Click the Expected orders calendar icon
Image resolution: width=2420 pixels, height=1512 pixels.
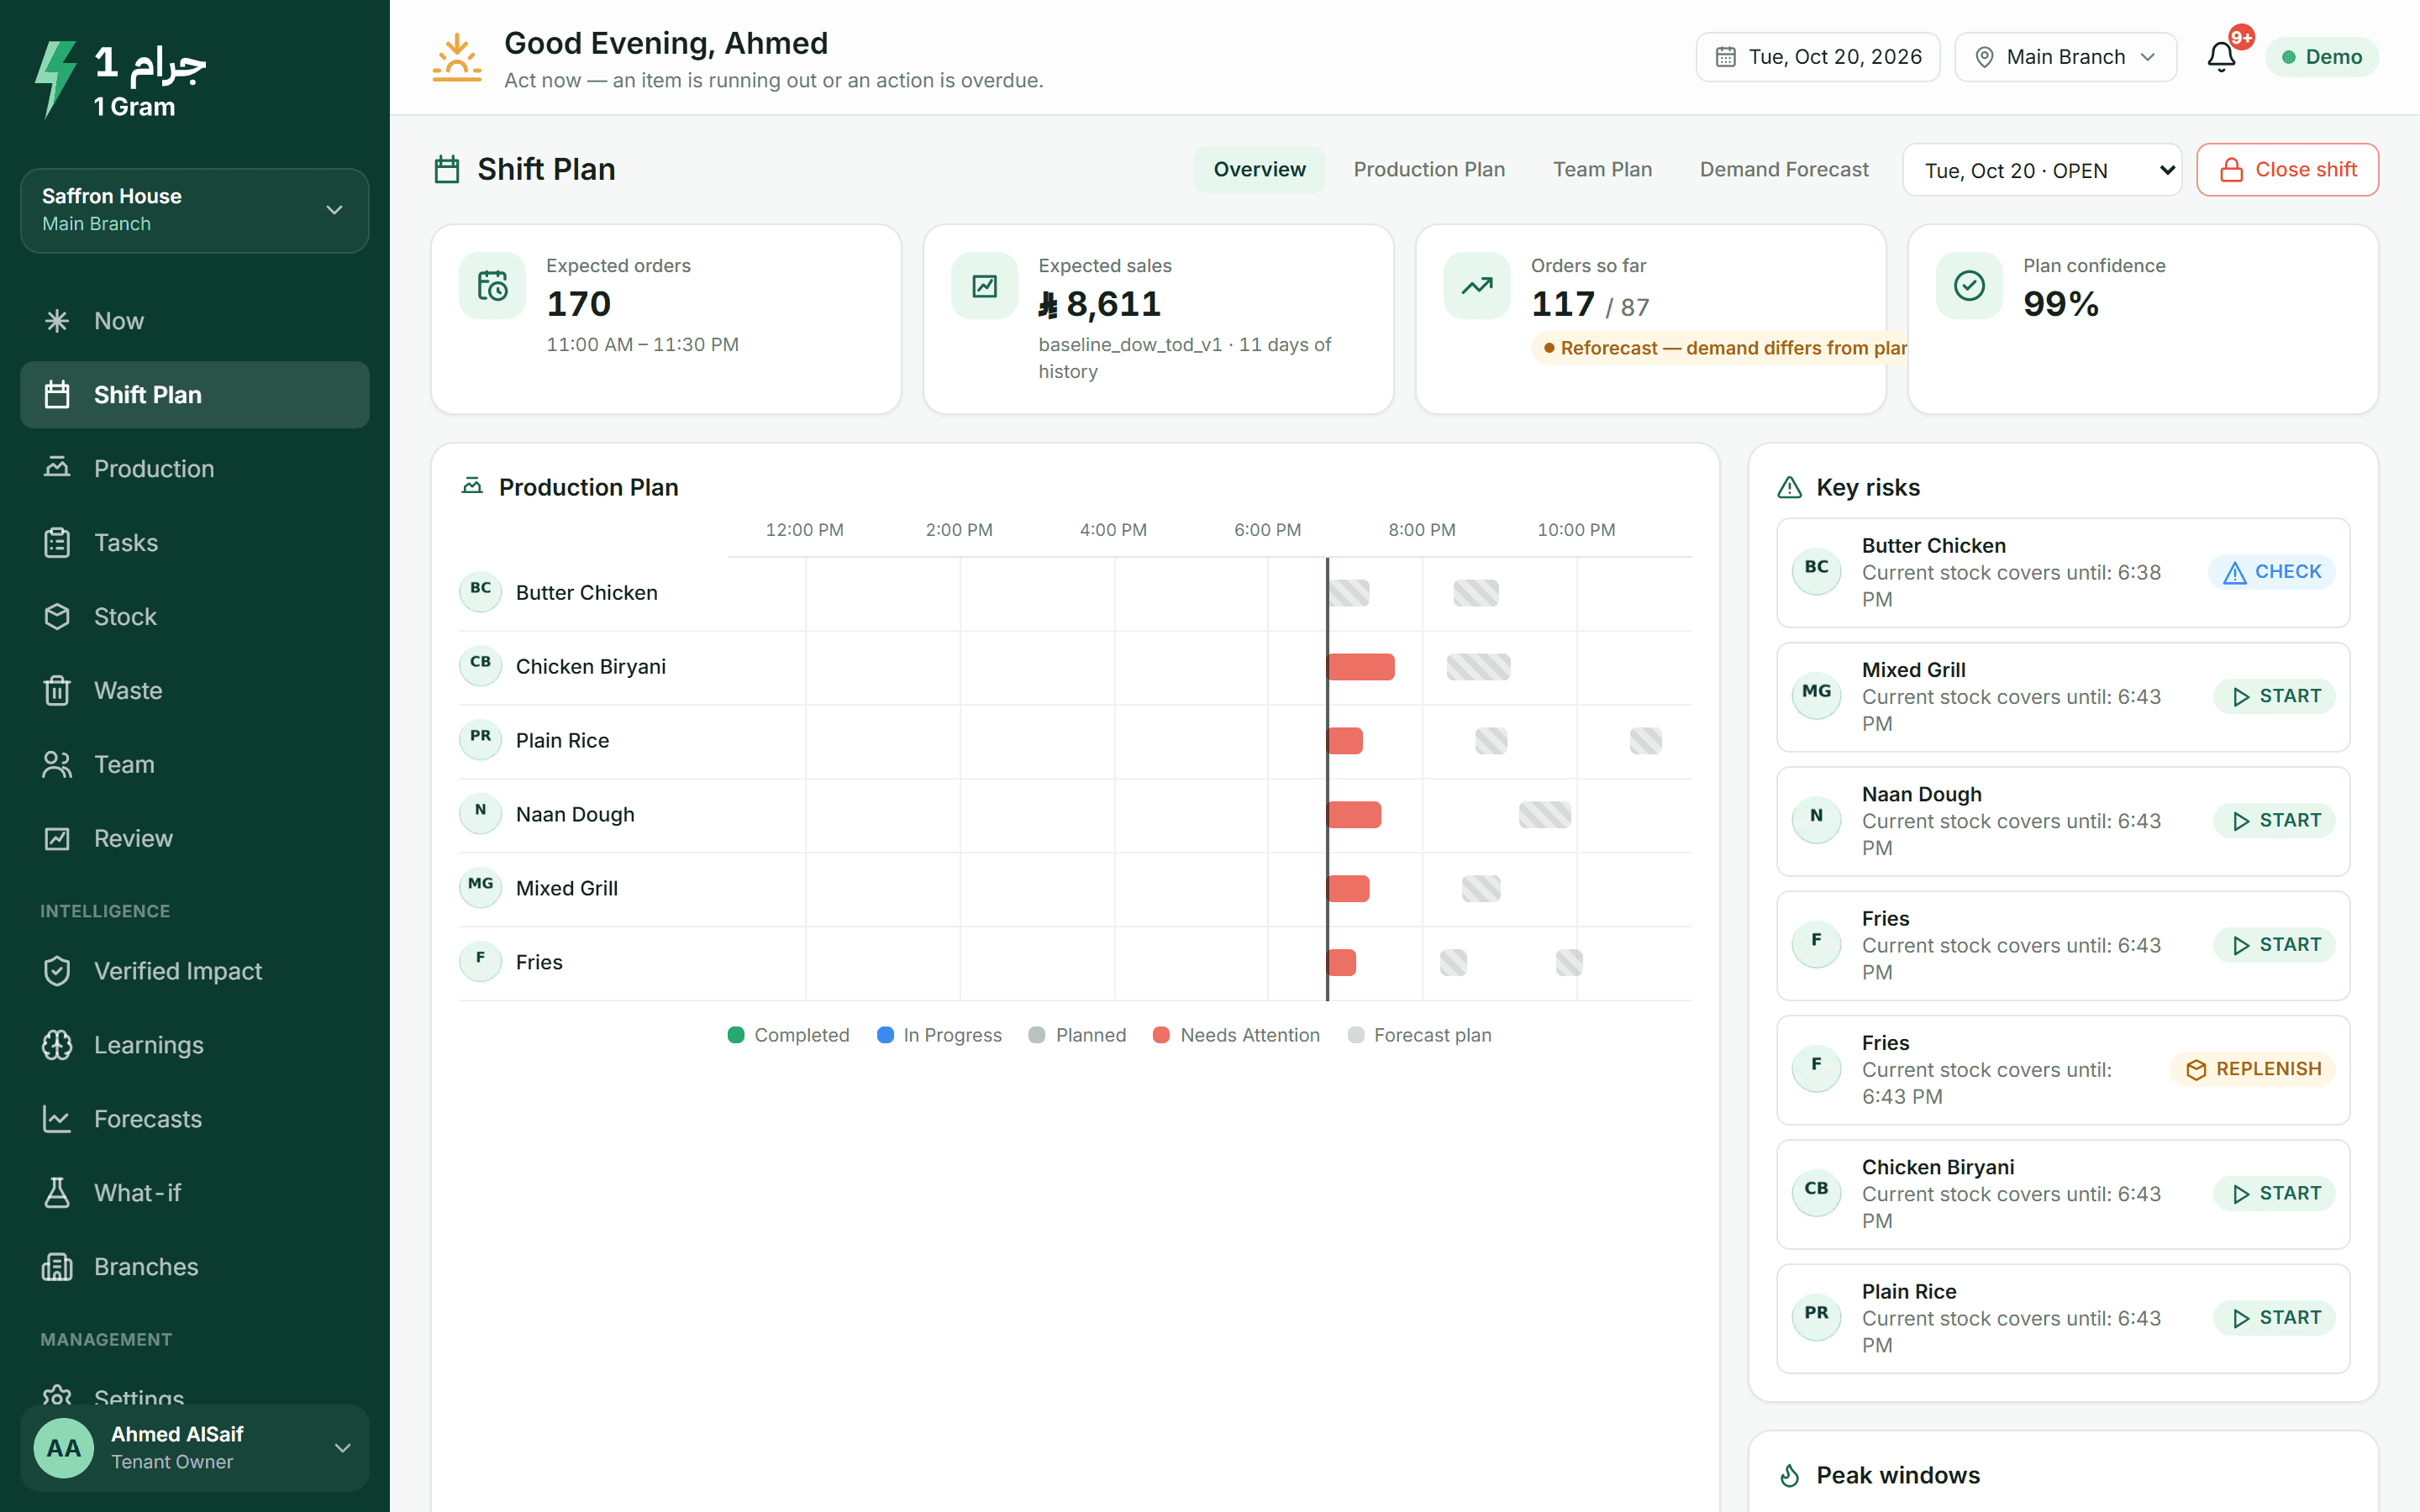coord(492,286)
